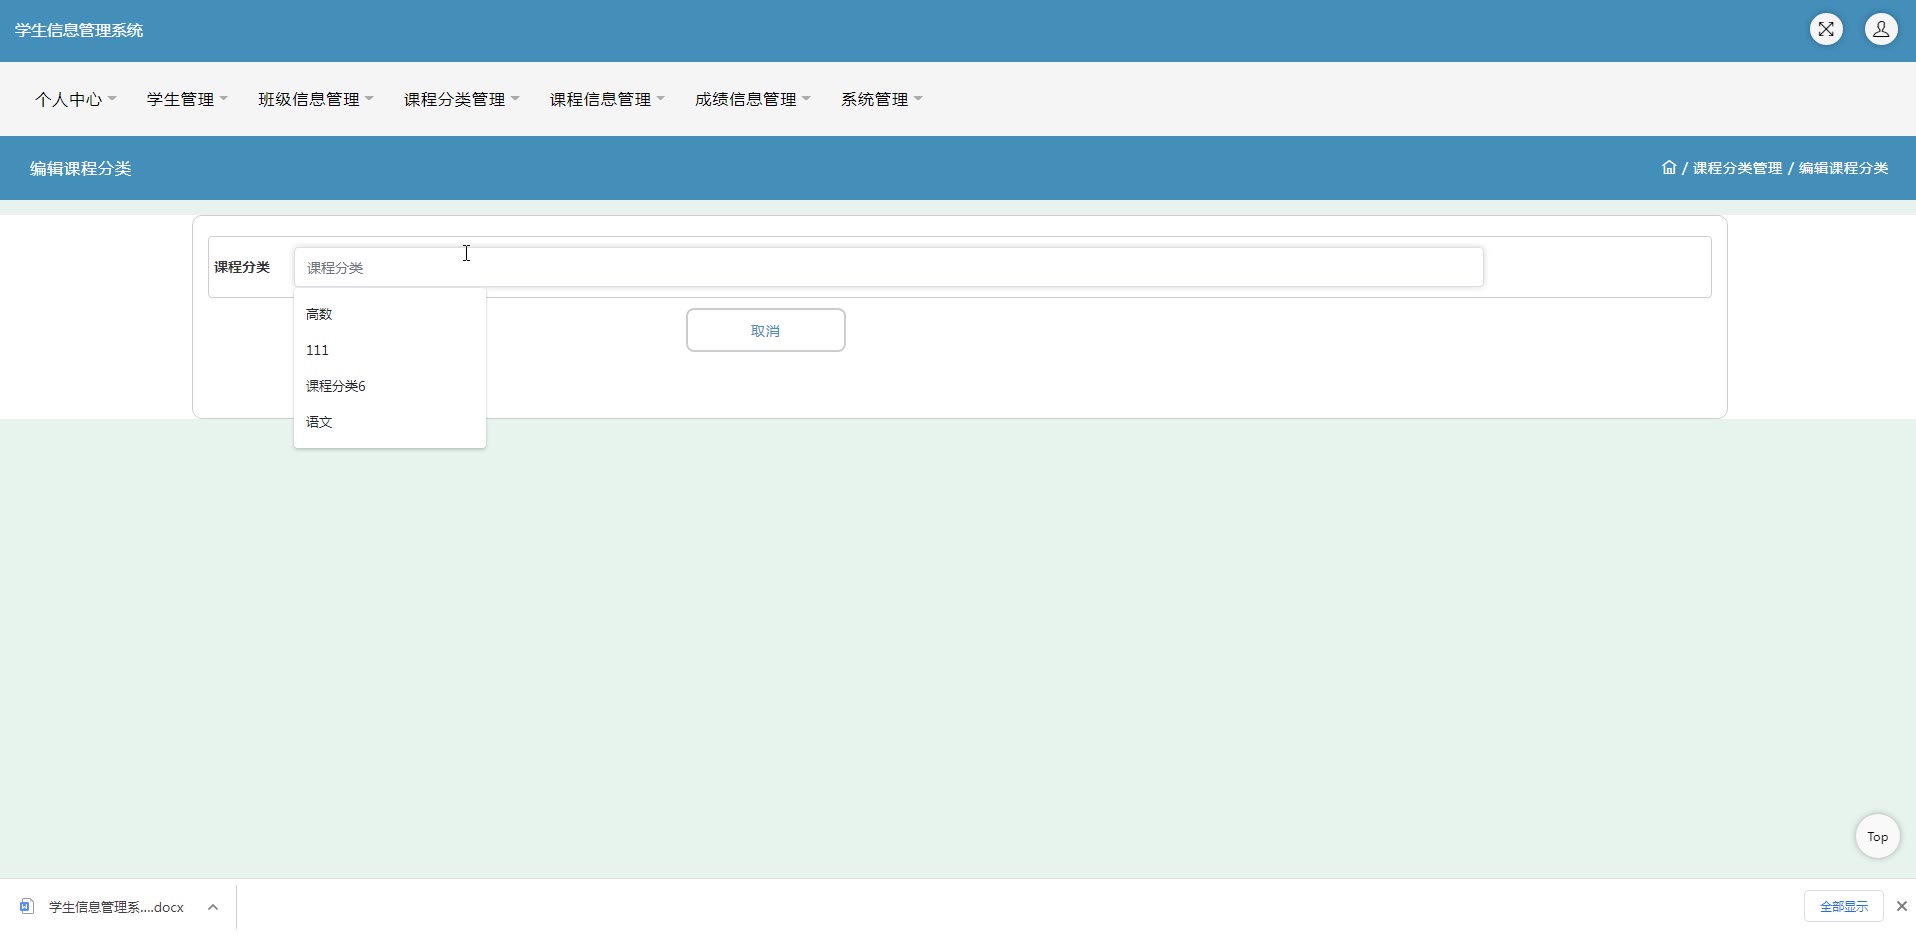Click the 课程分类 field label
Viewport: 1916px width, 934px height.
(x=242, y=267)
